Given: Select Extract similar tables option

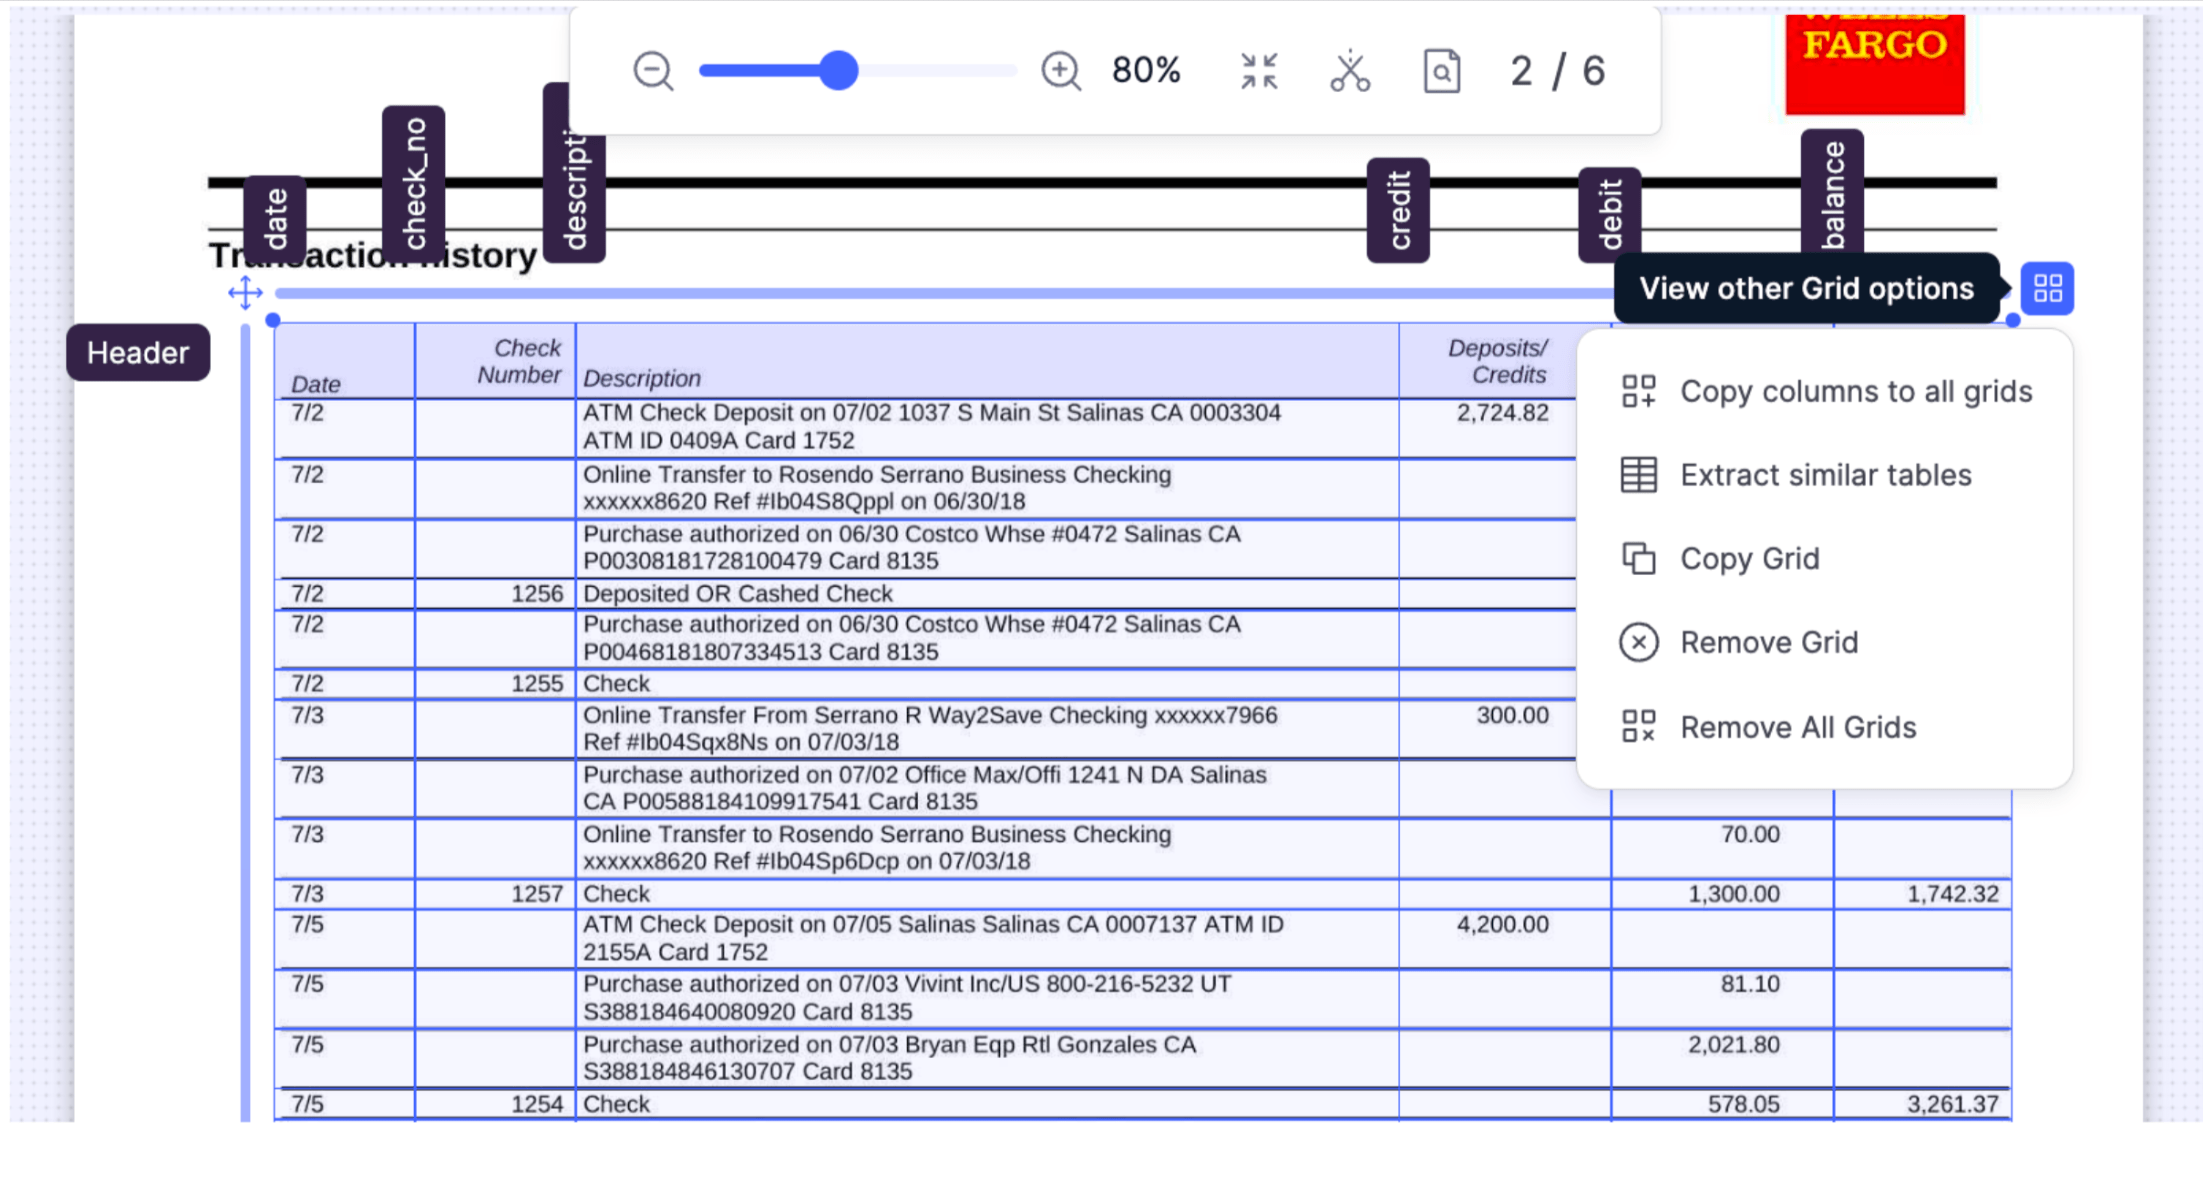Looking at the screenshot, I should [x=1825, y=475].
